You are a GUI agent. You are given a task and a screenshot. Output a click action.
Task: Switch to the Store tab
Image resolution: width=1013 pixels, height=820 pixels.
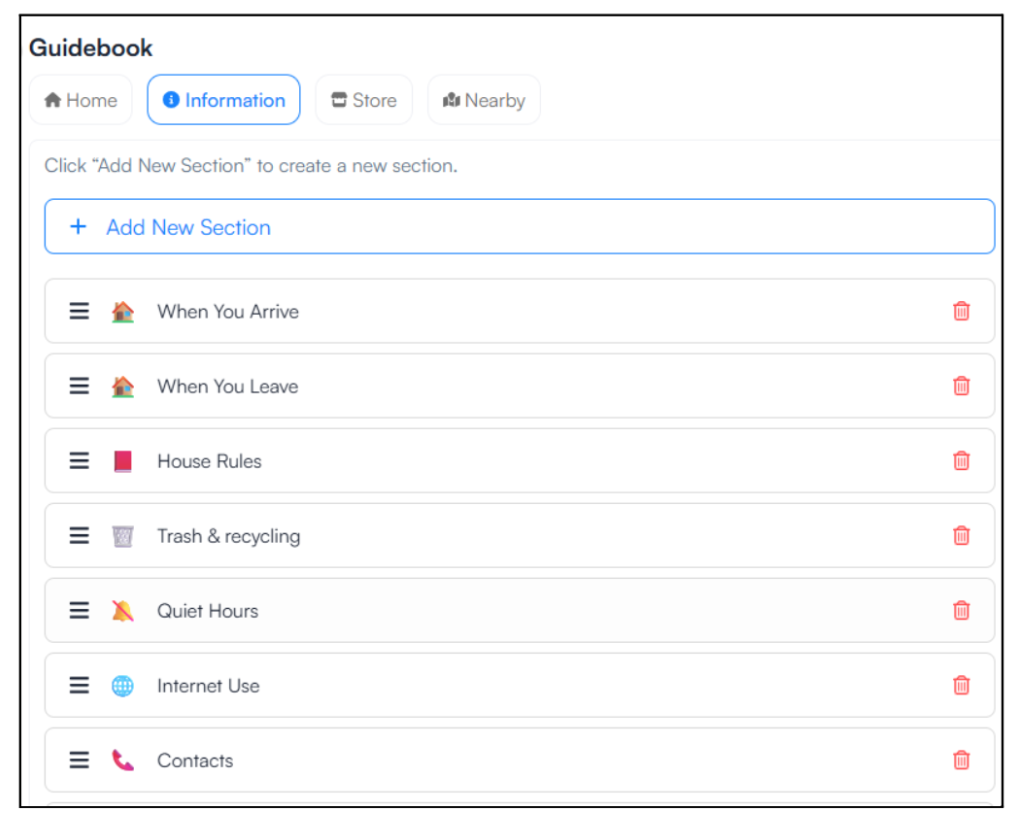pos(364,100)
